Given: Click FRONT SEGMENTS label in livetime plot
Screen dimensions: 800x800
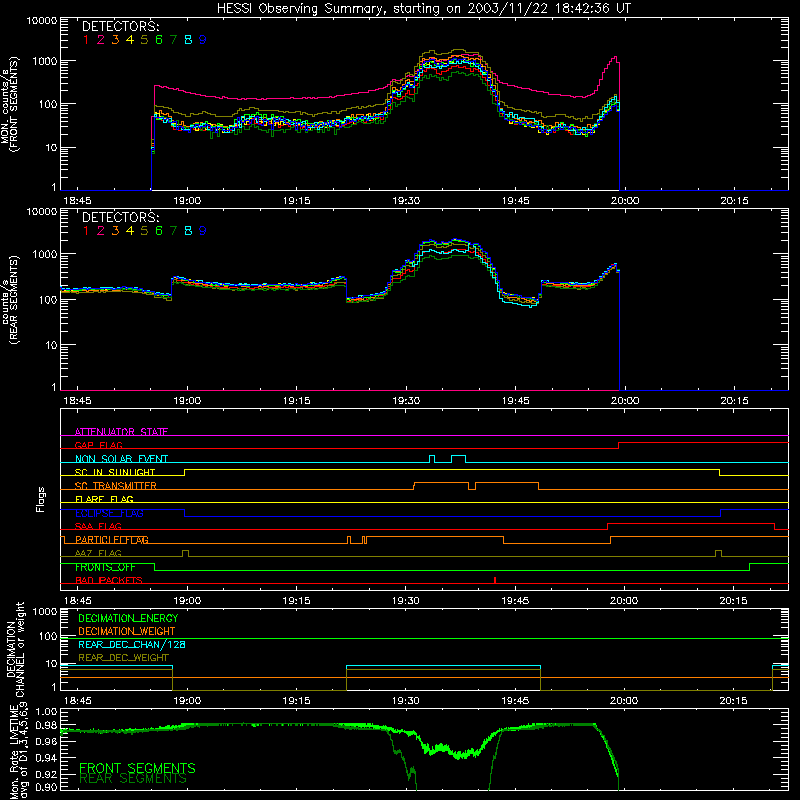Looking at the screenshot, I should (x=137, y=768).
